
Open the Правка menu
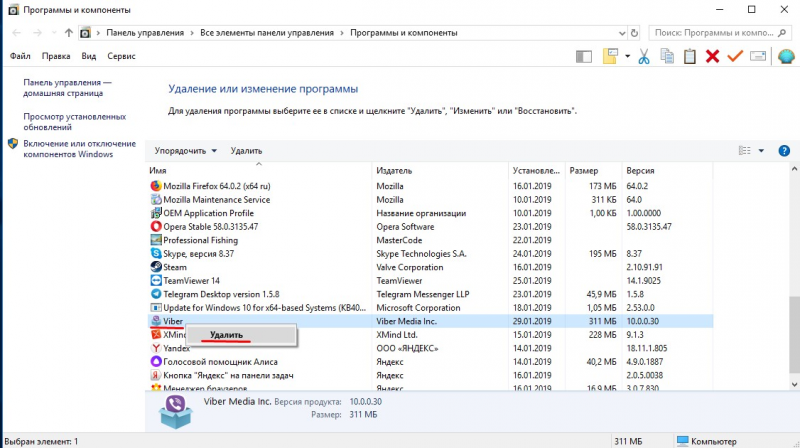pos(56,56)
